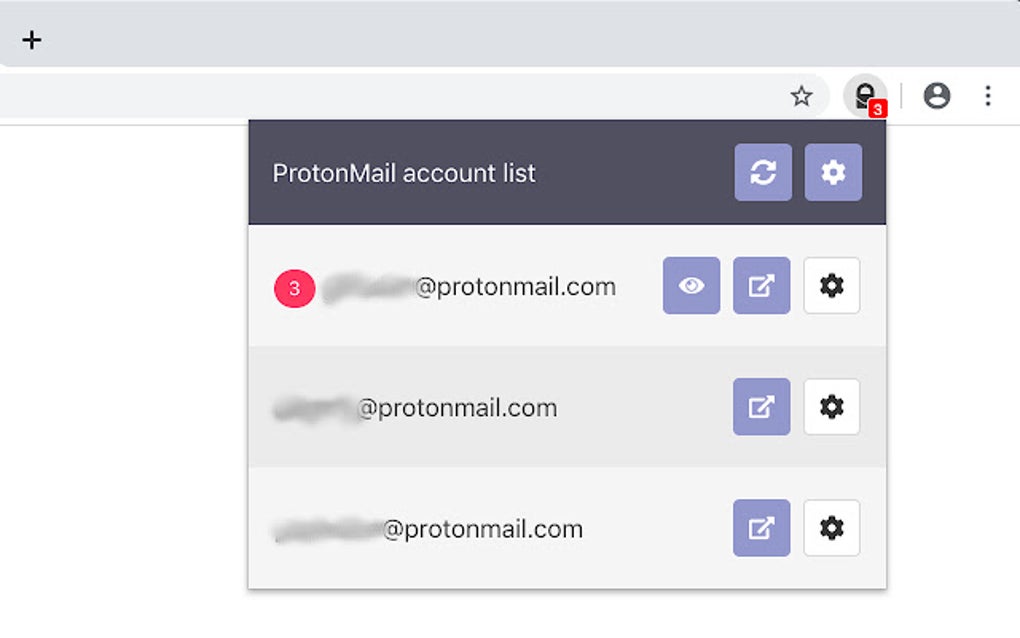Click the ProtonMail account list header
Image resolution: width=1020 pixels, height=638 pixels.
[403, 172]
